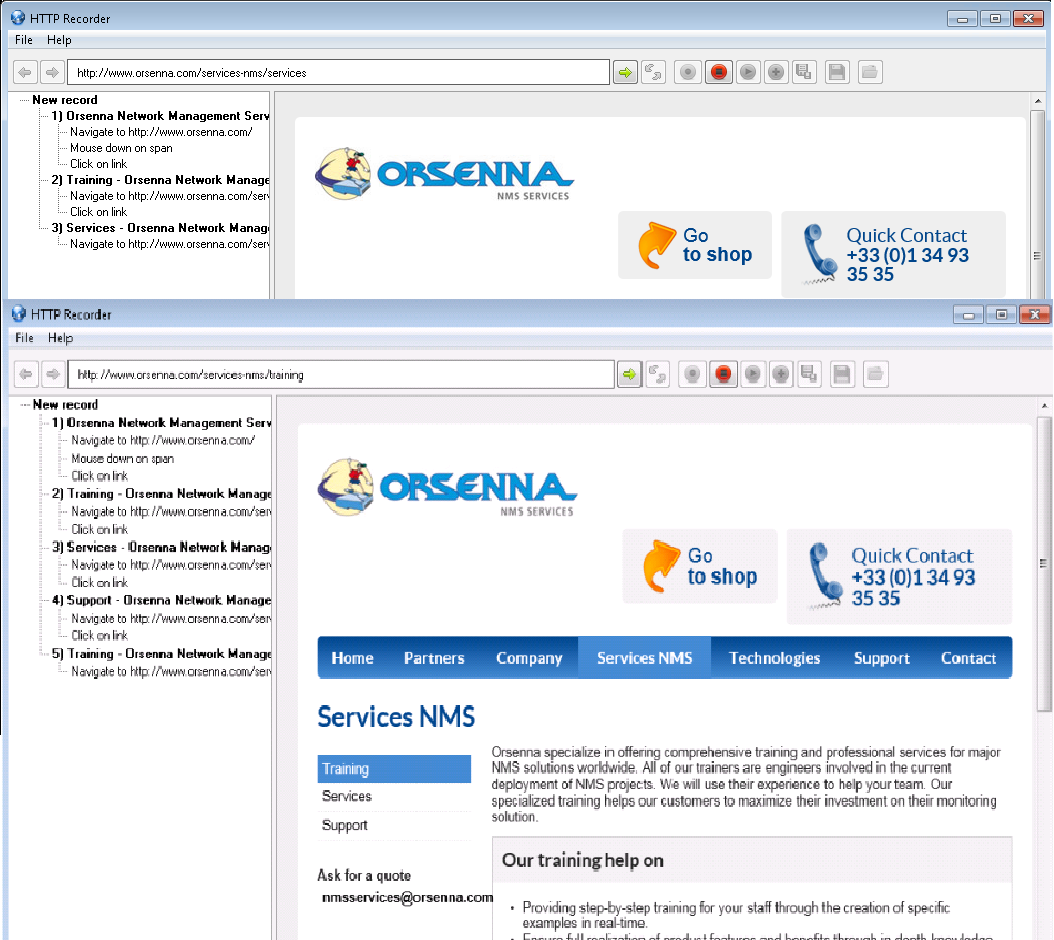Click the nmsservices@orsenna.com email link
Viewport: 1054px width, 940px height.
click(407, 898)
